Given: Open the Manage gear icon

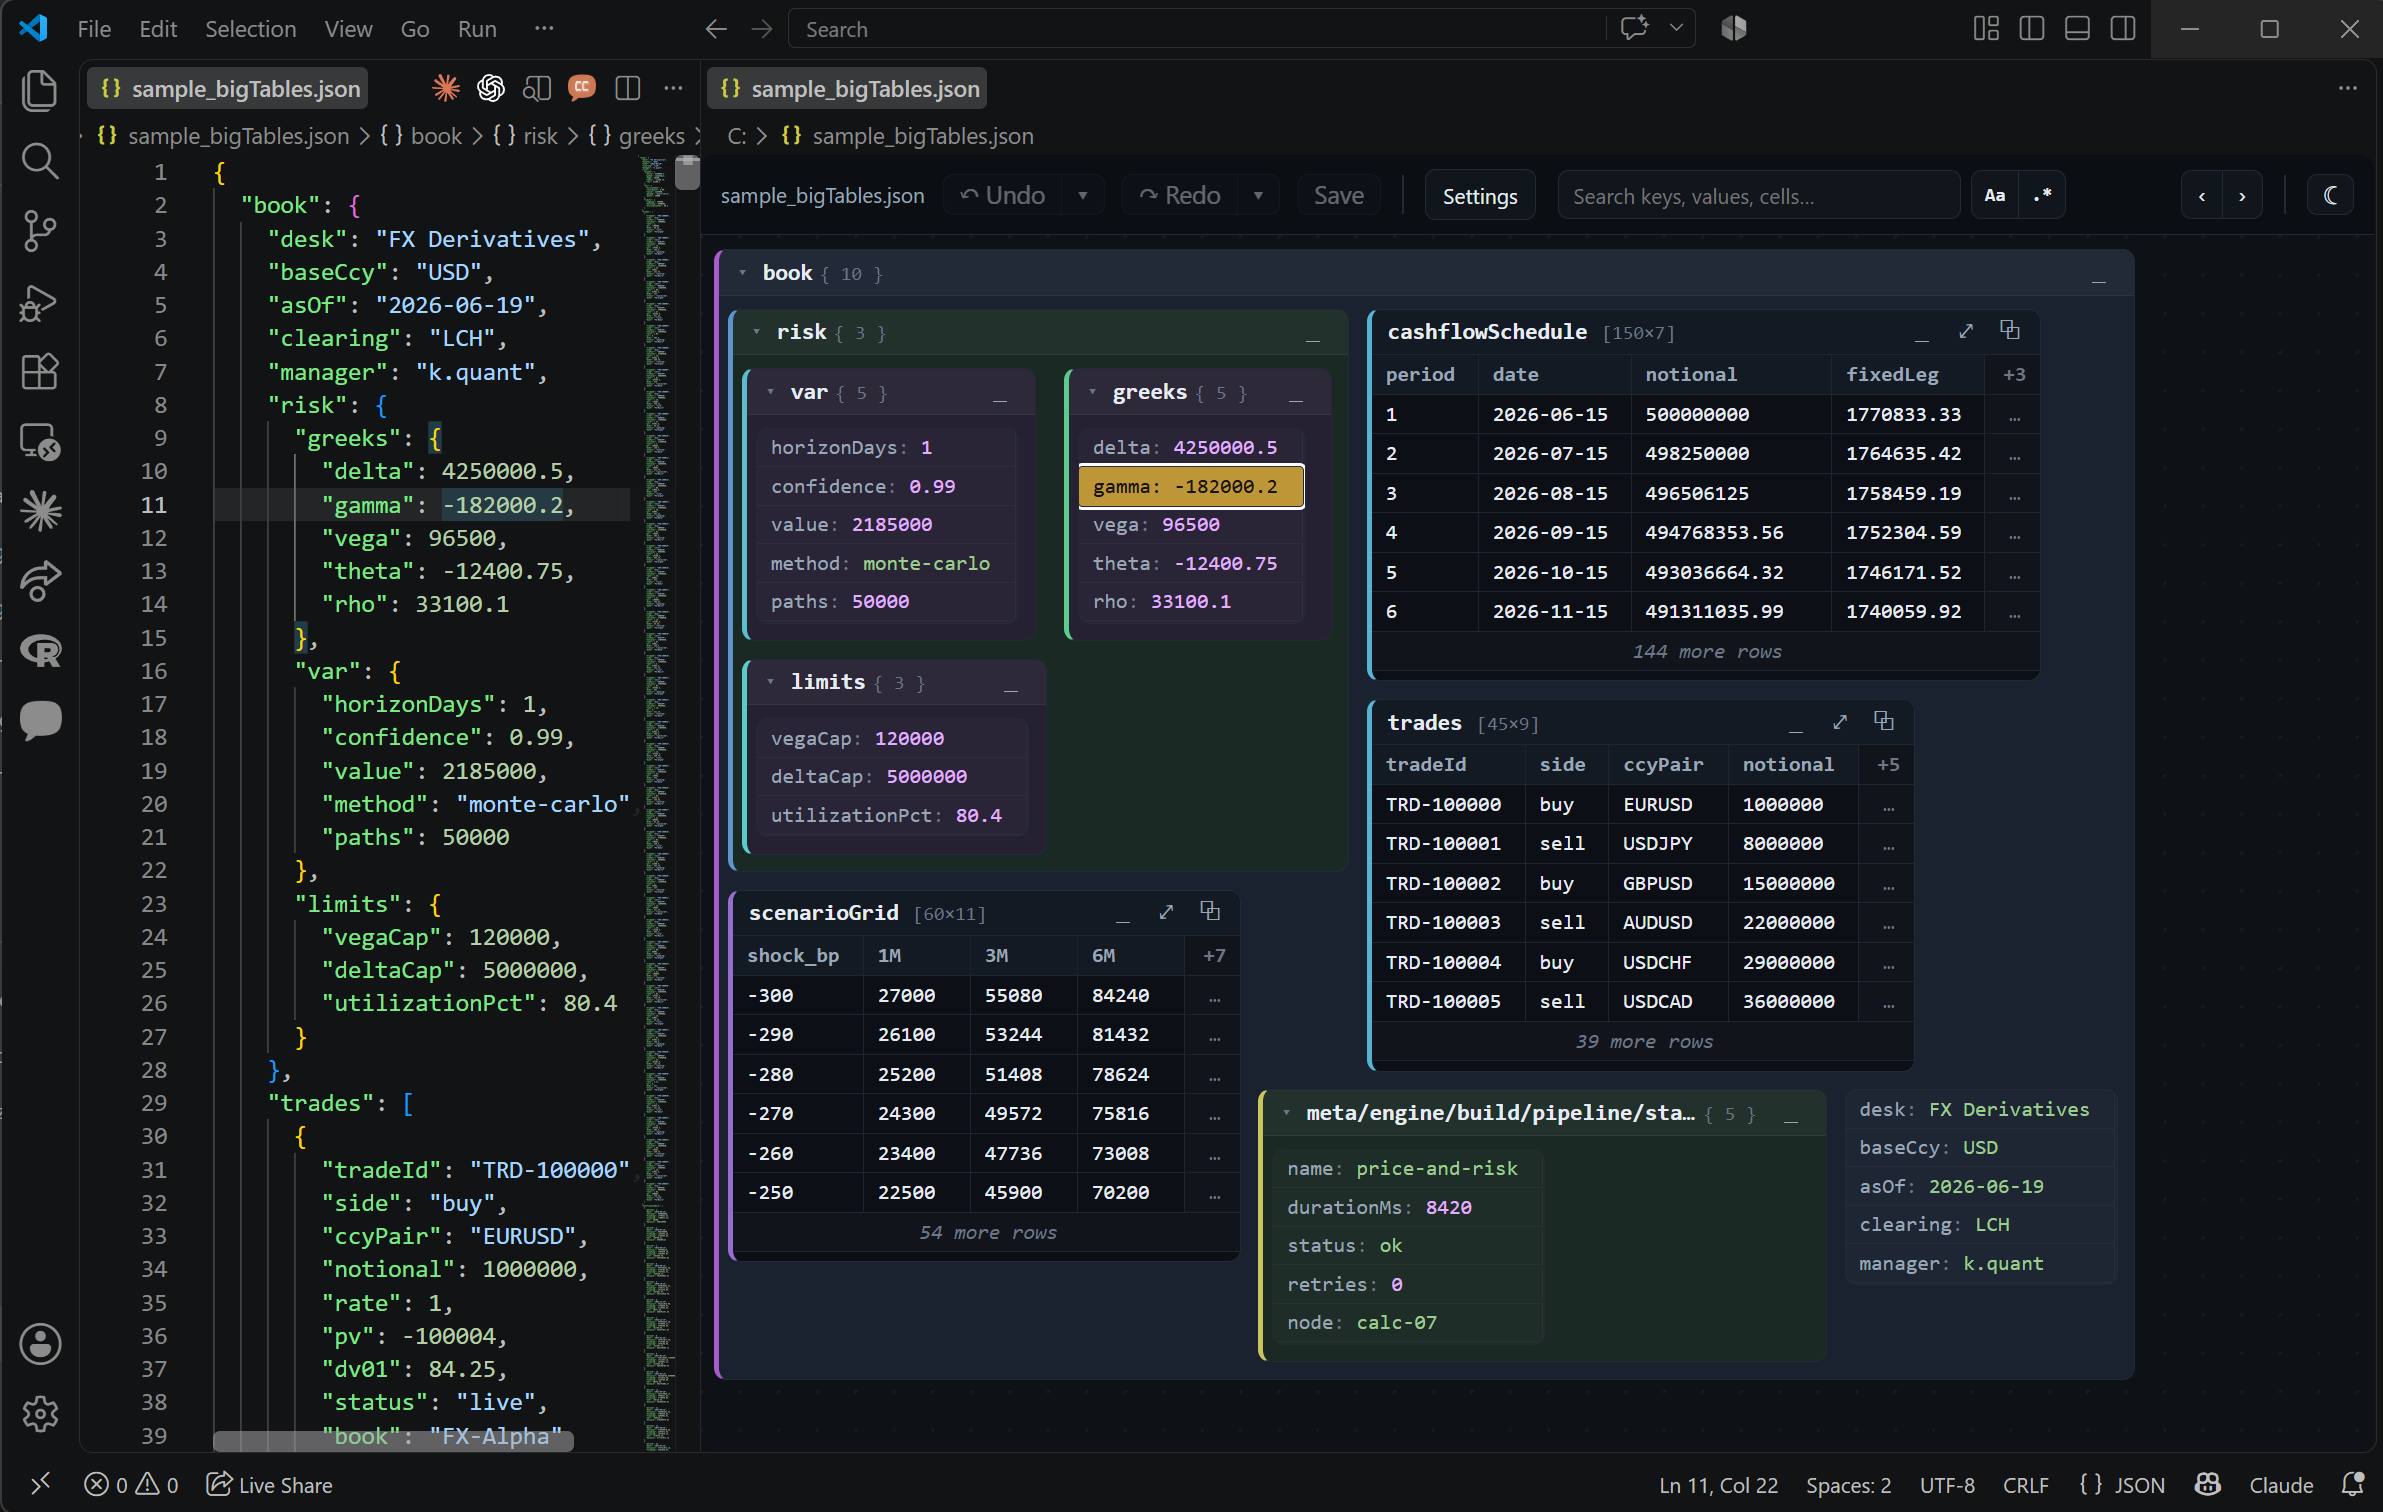Looking at the screenshot, I should pos(40,1414).
